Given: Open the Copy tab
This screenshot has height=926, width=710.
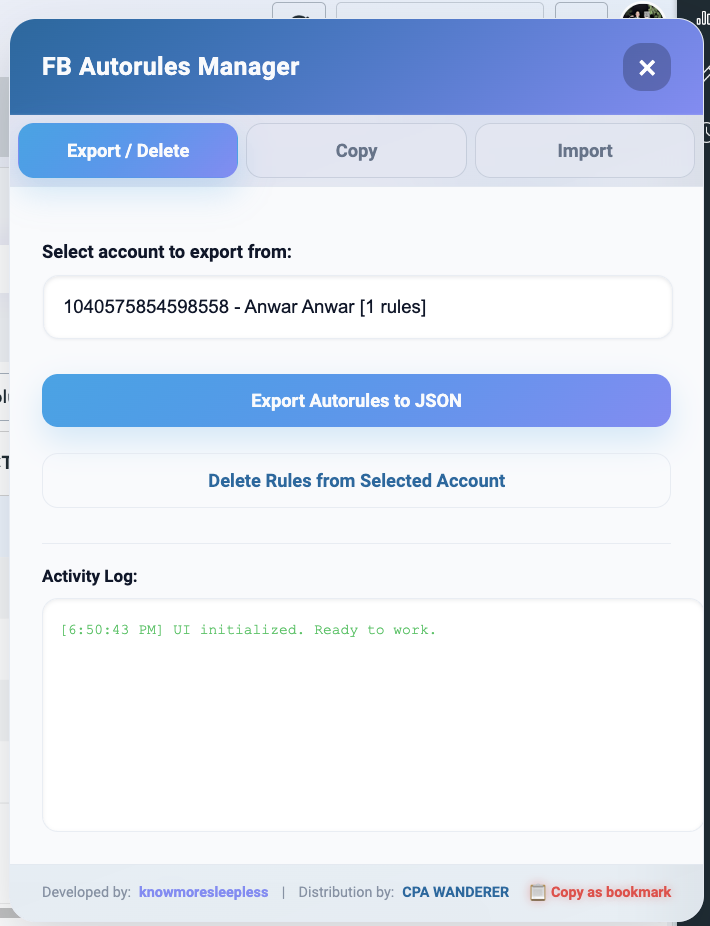Looking at the screenshot, I should pyautogui.click(x=356, y=151).
